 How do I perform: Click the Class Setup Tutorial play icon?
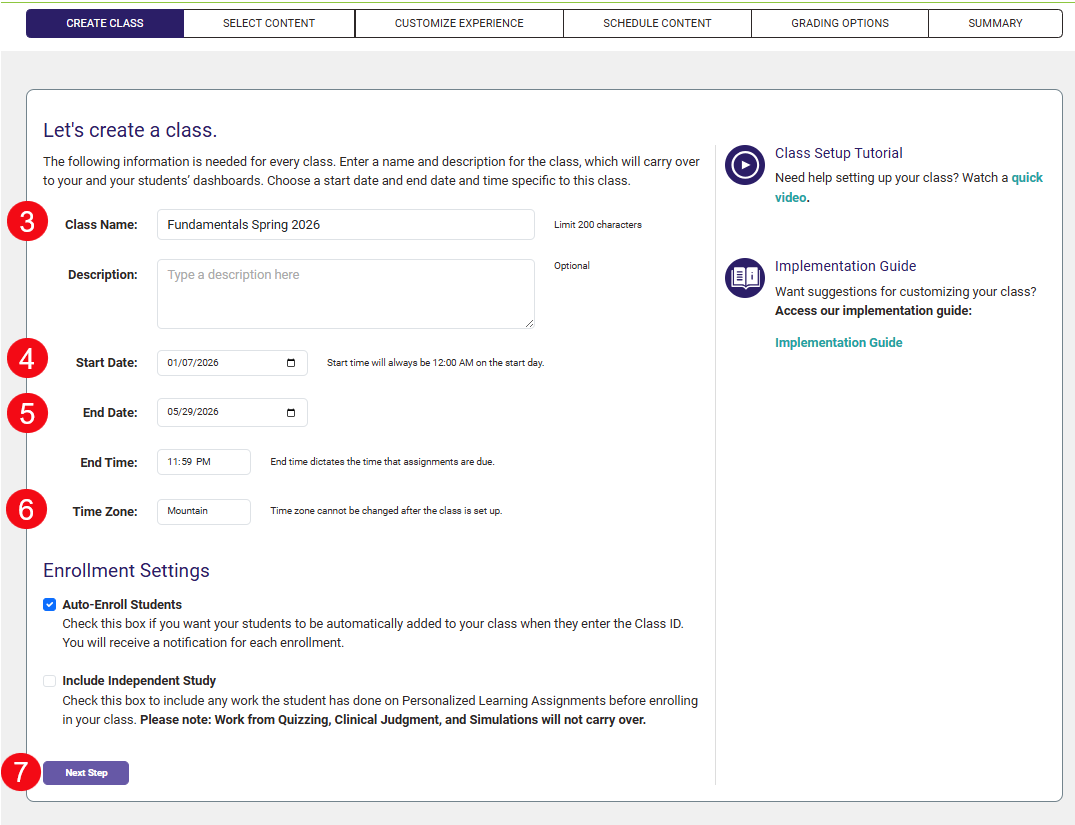pyautogui.click(x=744, y=165)
